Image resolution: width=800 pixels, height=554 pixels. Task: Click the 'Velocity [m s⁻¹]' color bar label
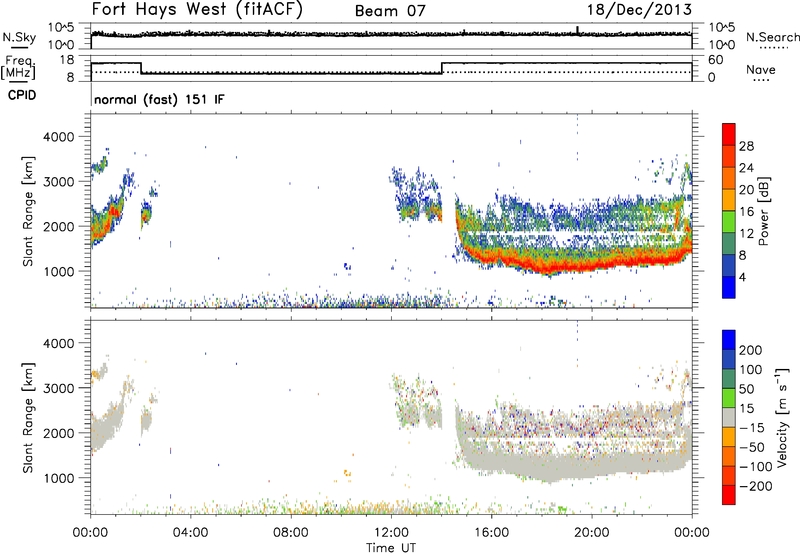pos(782,417)
